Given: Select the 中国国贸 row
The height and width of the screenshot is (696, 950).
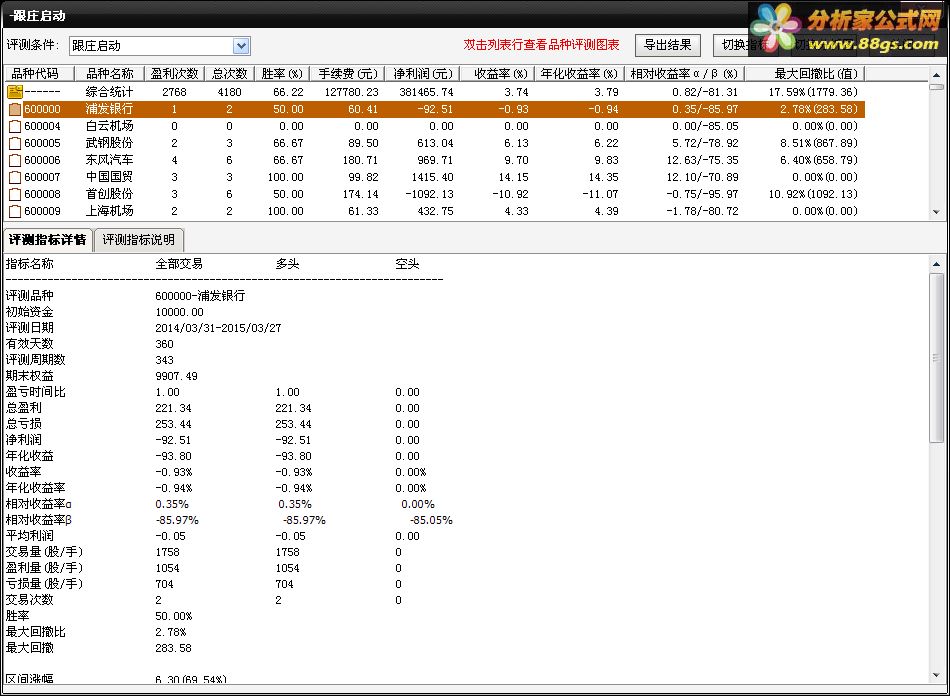Looking at the screenshot, I should tap(434, 177).
